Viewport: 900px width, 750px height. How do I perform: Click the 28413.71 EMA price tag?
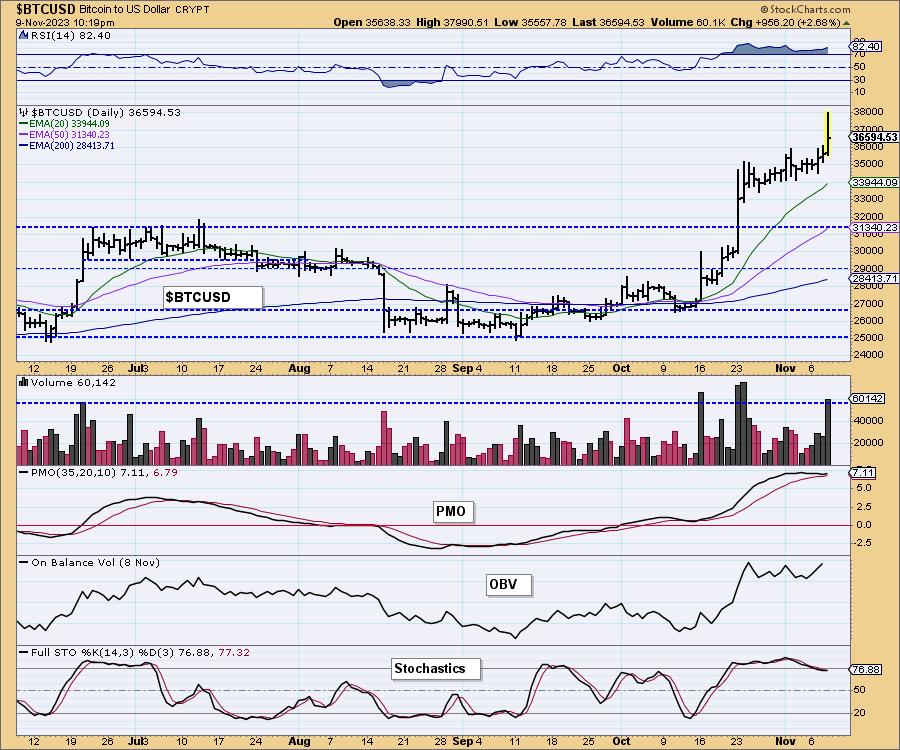tap(874, 278)
